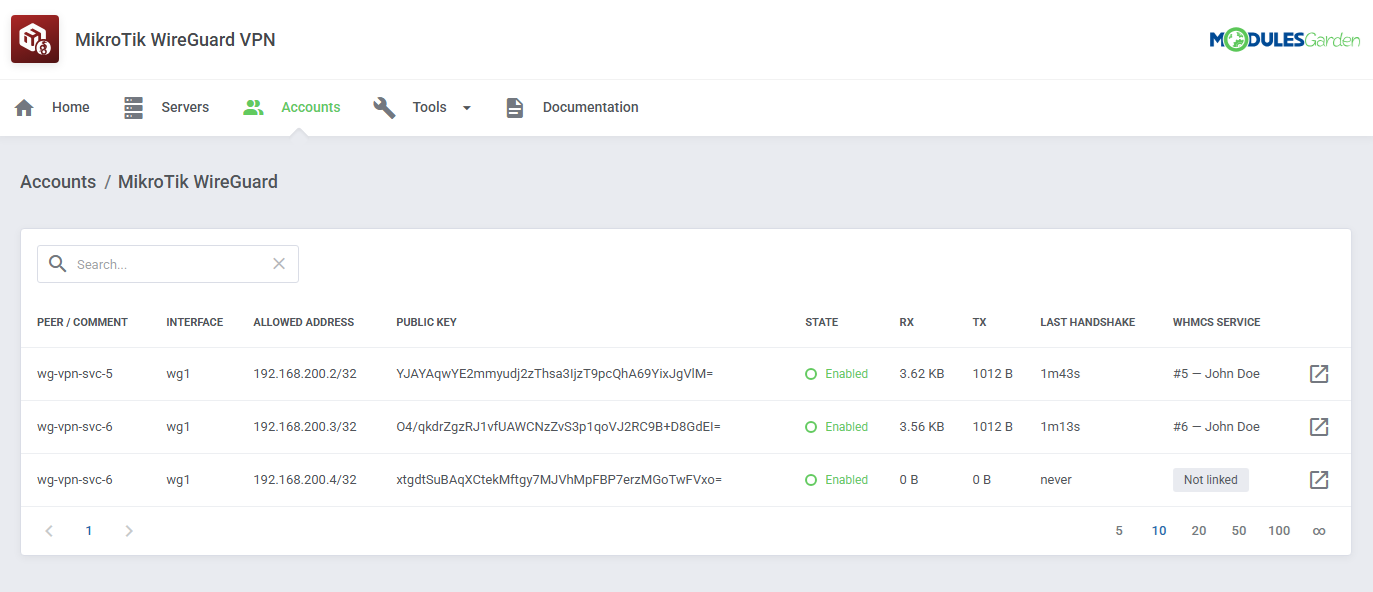Click the TX column header

[x=980, y=322]
